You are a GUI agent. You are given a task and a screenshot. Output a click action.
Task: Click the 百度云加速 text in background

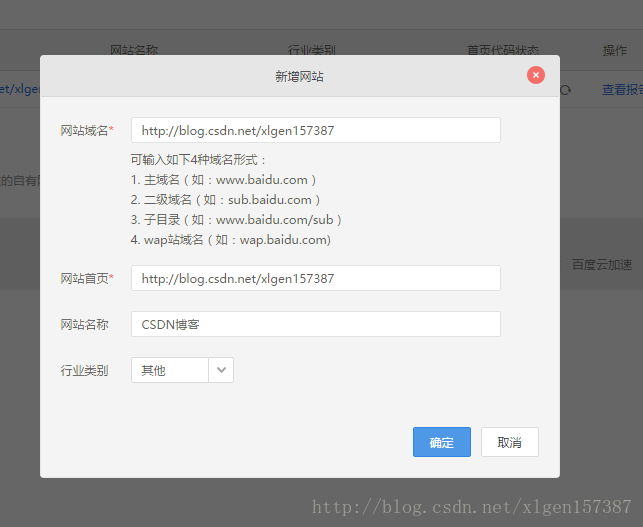coord(601,265)
